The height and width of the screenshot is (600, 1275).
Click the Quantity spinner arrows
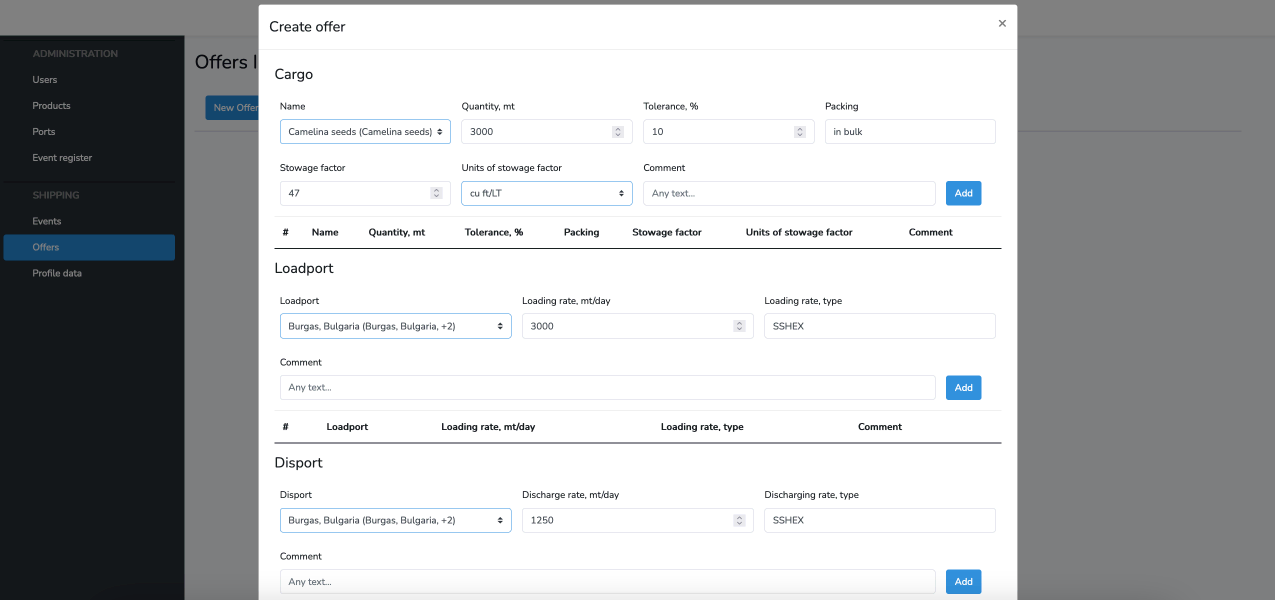617,132
